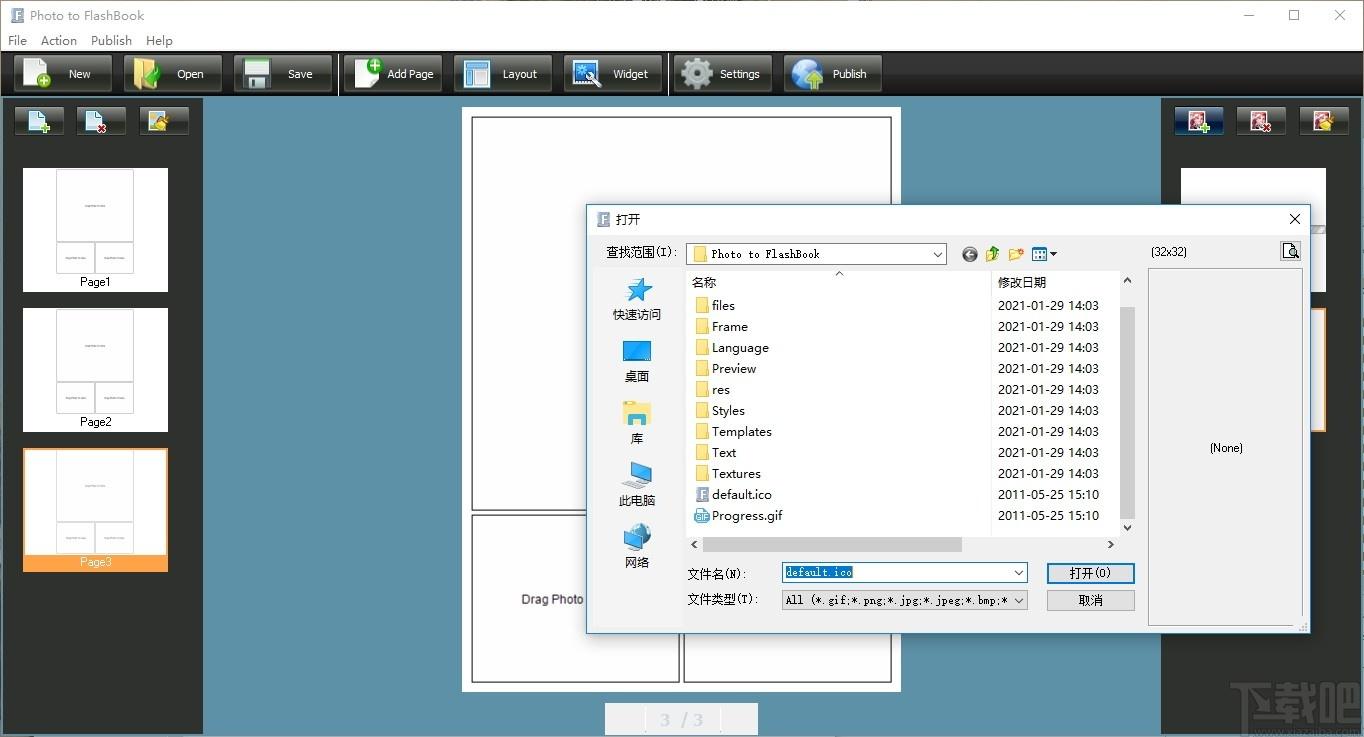The image size is (1364, 737).
Task: Open the Widget tool
Action: pyautogui.click(x=613, y=74)
